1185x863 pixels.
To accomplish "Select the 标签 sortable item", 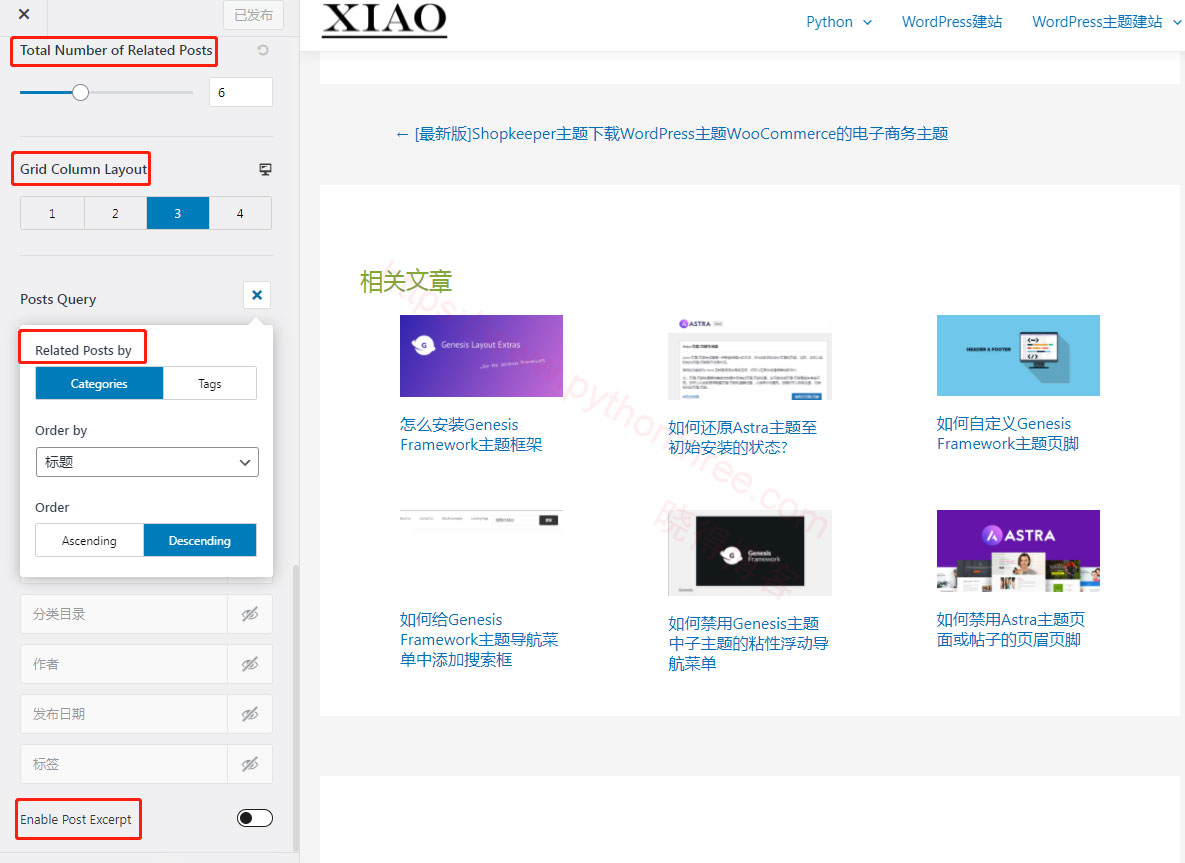I will [x=124, y=764].
